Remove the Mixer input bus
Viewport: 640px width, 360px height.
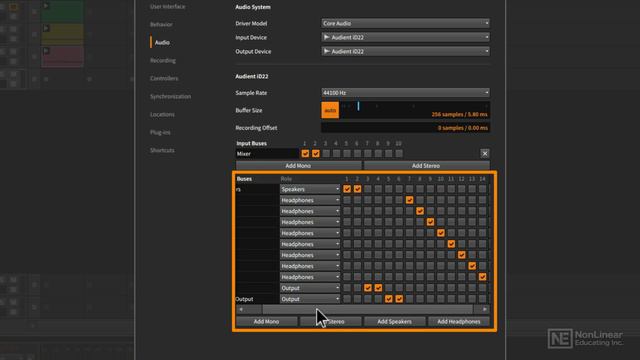484,153
